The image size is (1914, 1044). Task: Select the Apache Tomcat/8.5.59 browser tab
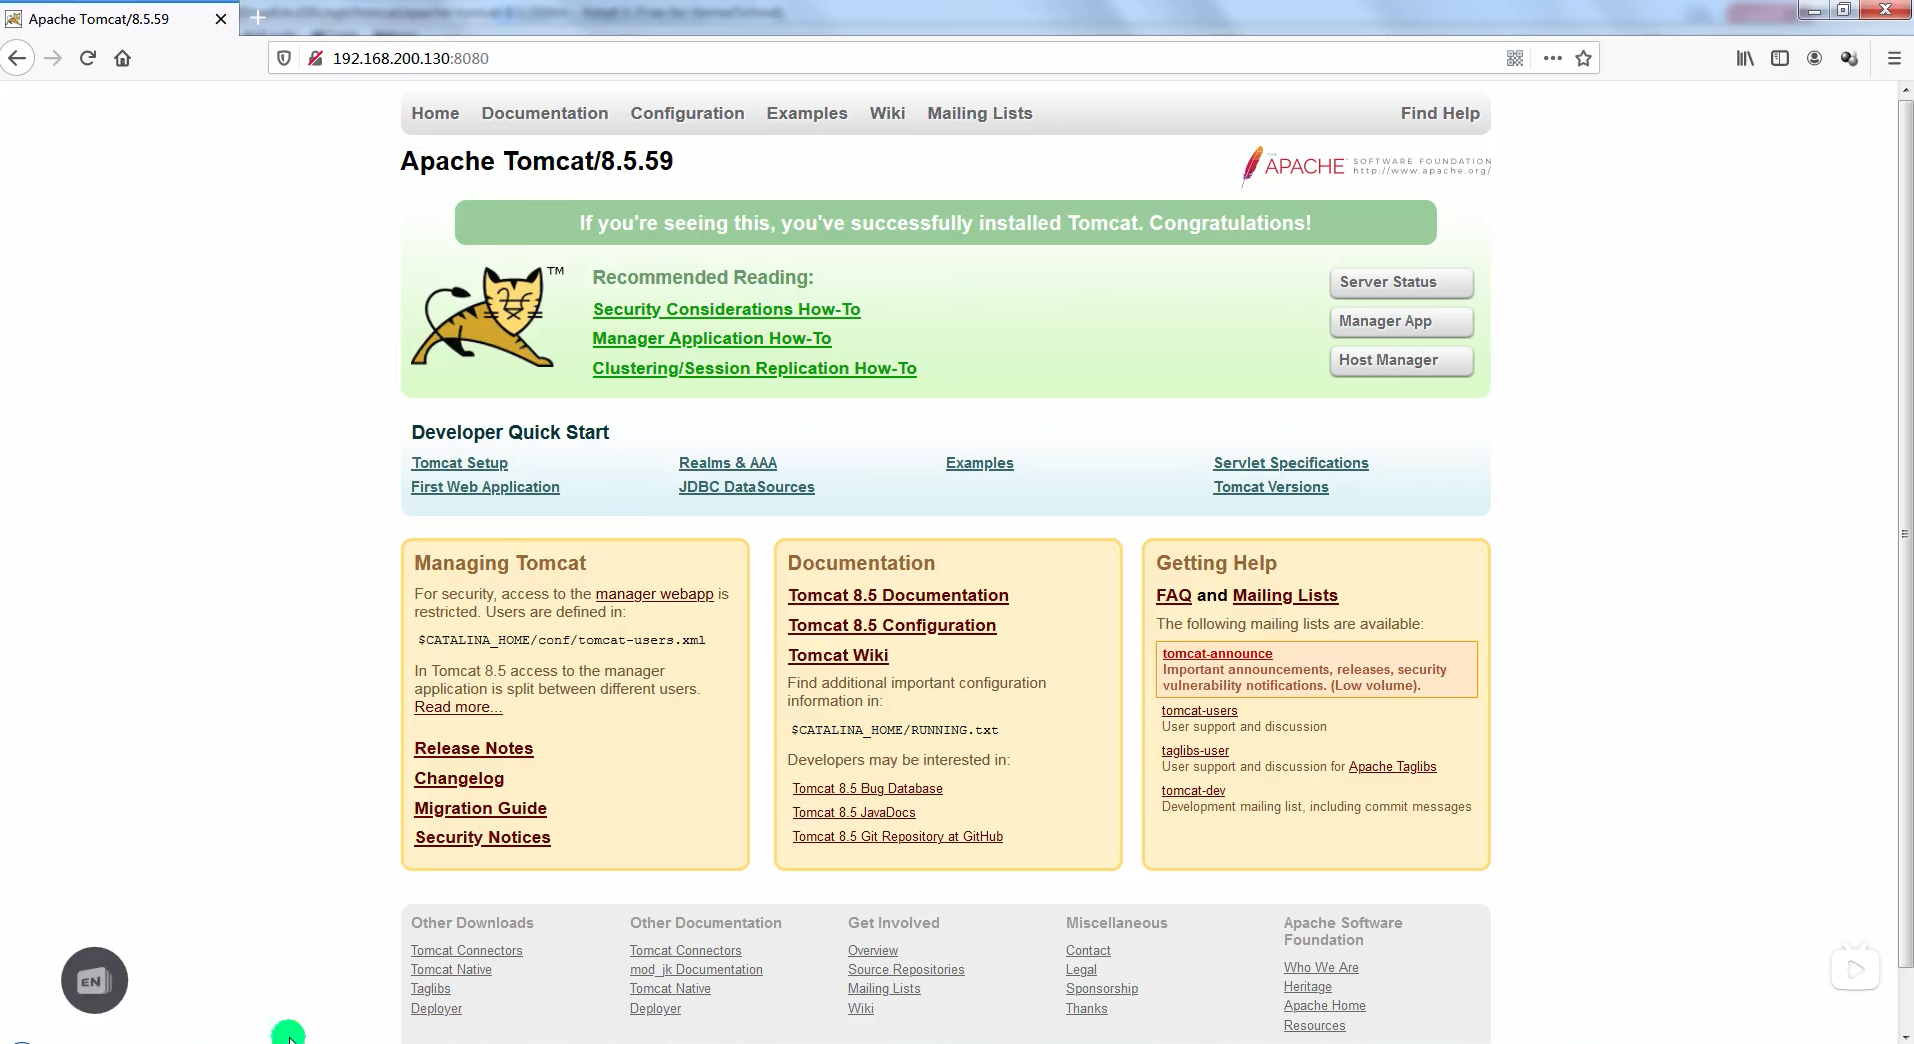[119, 19]
